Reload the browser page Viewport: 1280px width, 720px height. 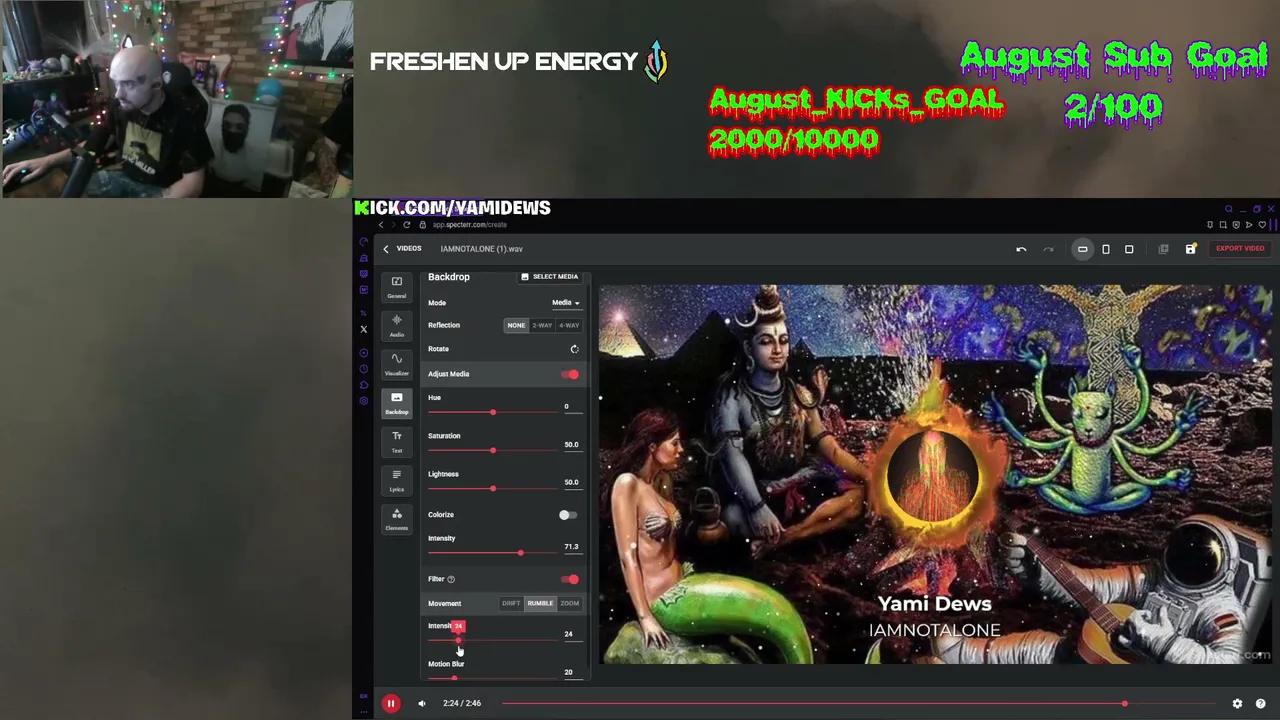click(406, 225)
